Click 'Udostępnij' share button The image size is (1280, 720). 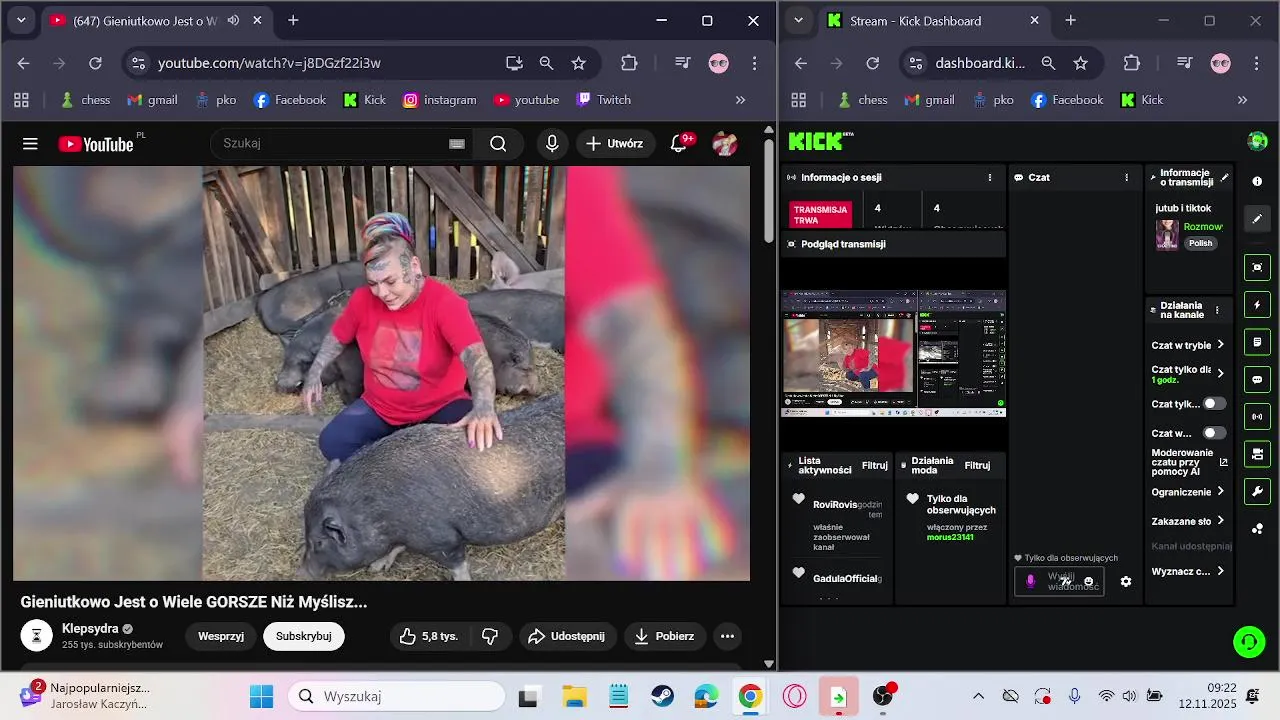566,636
